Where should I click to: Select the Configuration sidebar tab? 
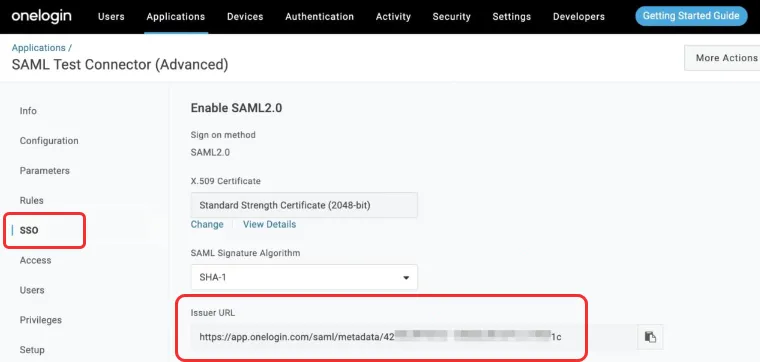point(49,141)
